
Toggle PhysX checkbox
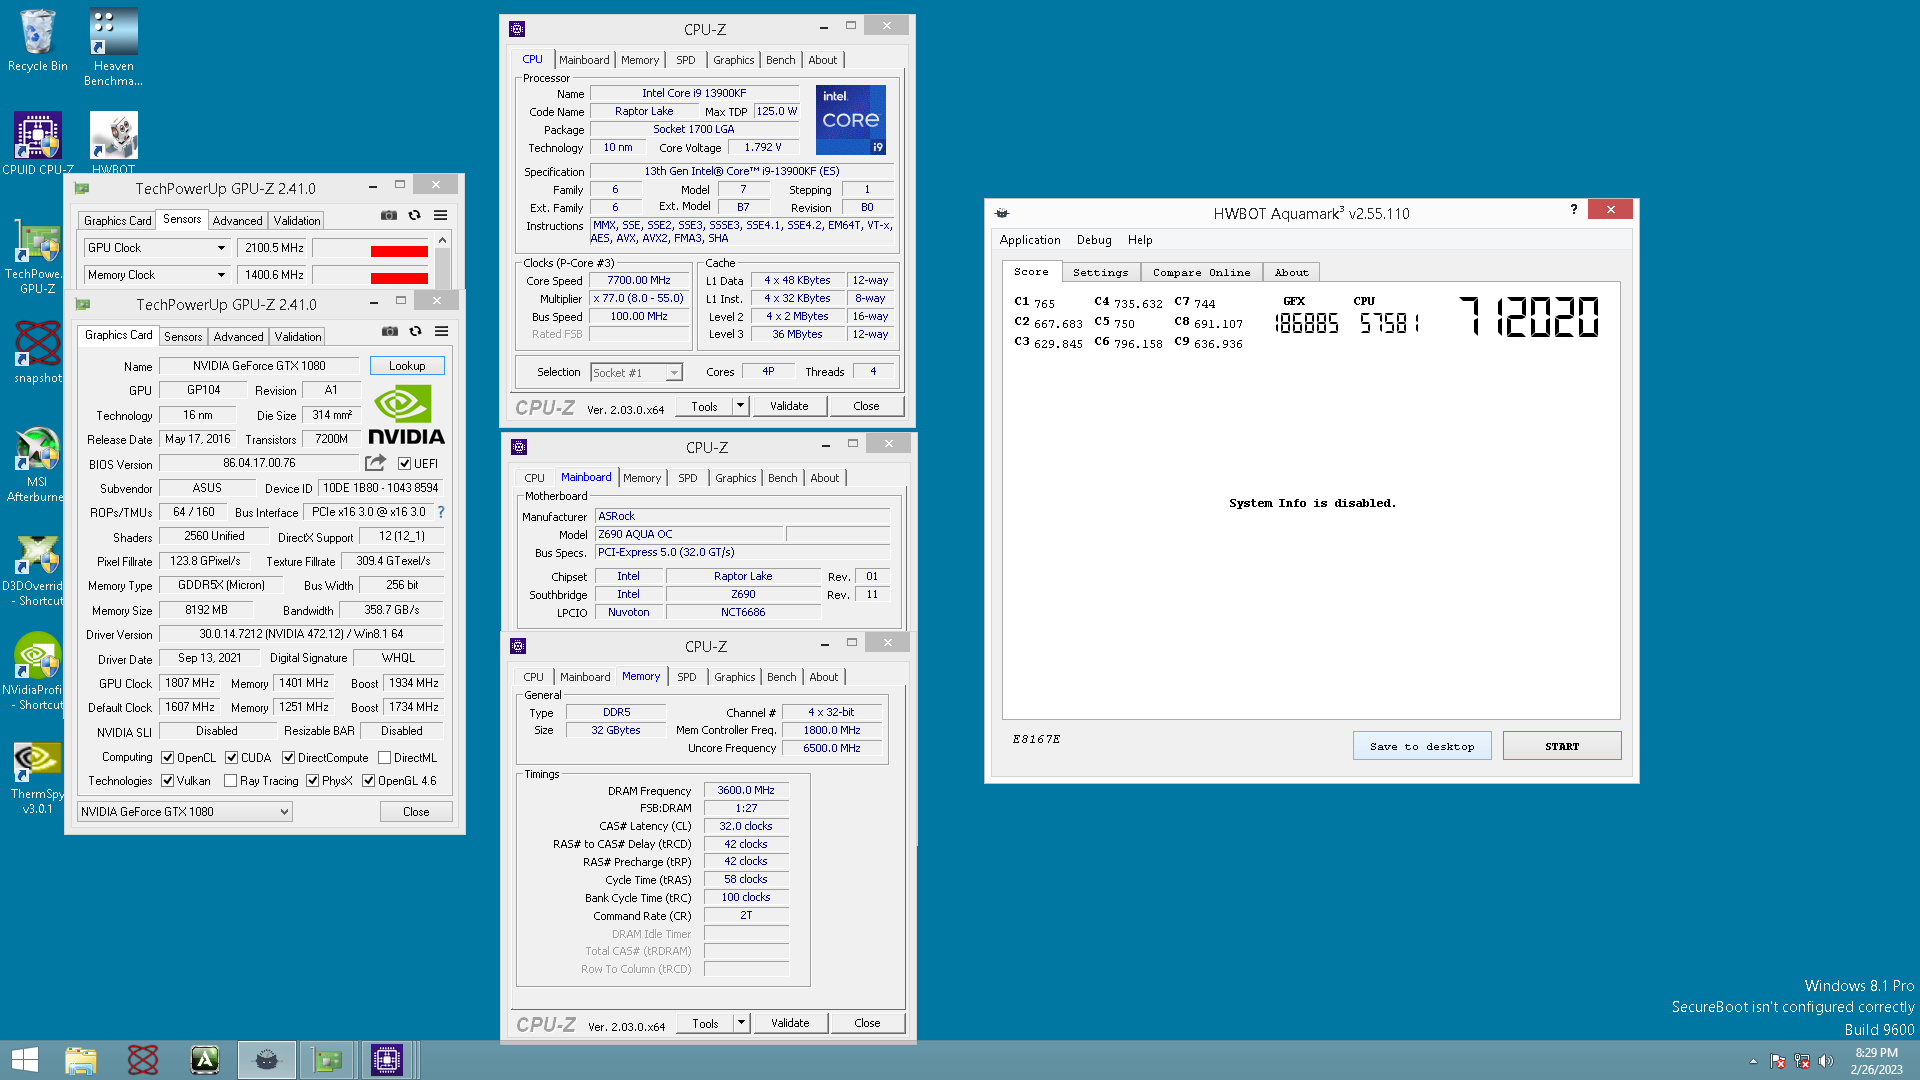[313, 781]
